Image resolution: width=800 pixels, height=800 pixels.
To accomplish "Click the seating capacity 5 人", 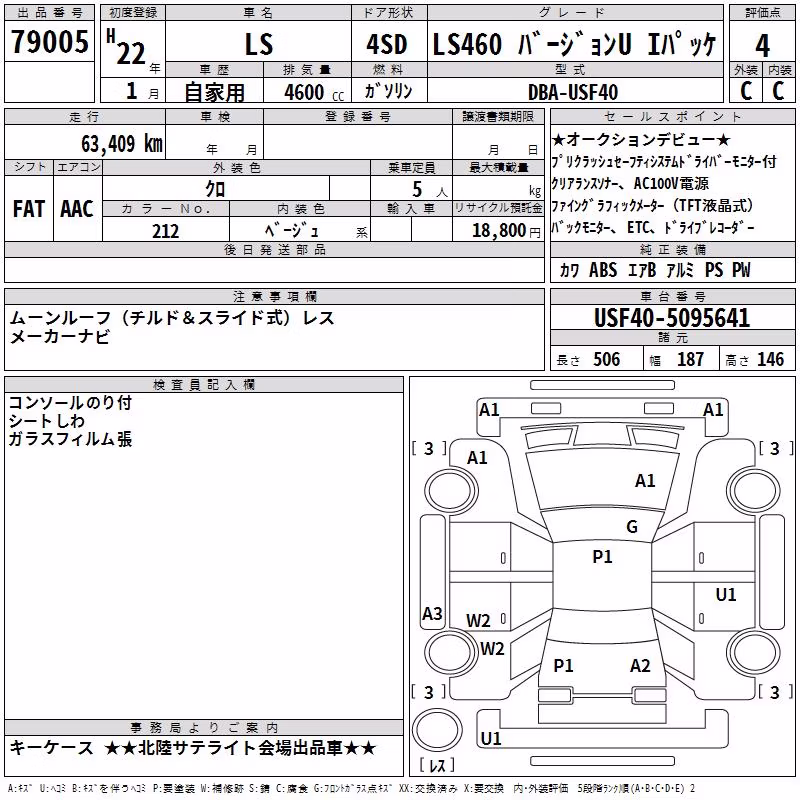I will (429, 189).
